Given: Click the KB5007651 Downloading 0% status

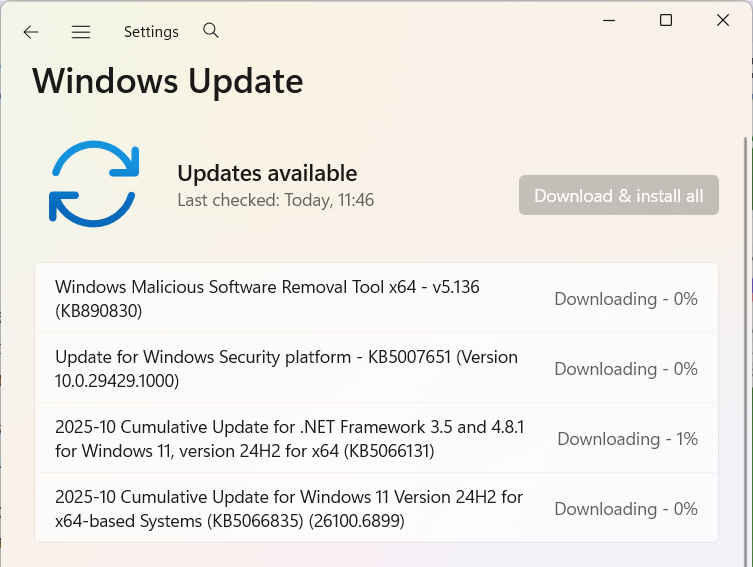Looking at the screenshot, I should [626, 369].
